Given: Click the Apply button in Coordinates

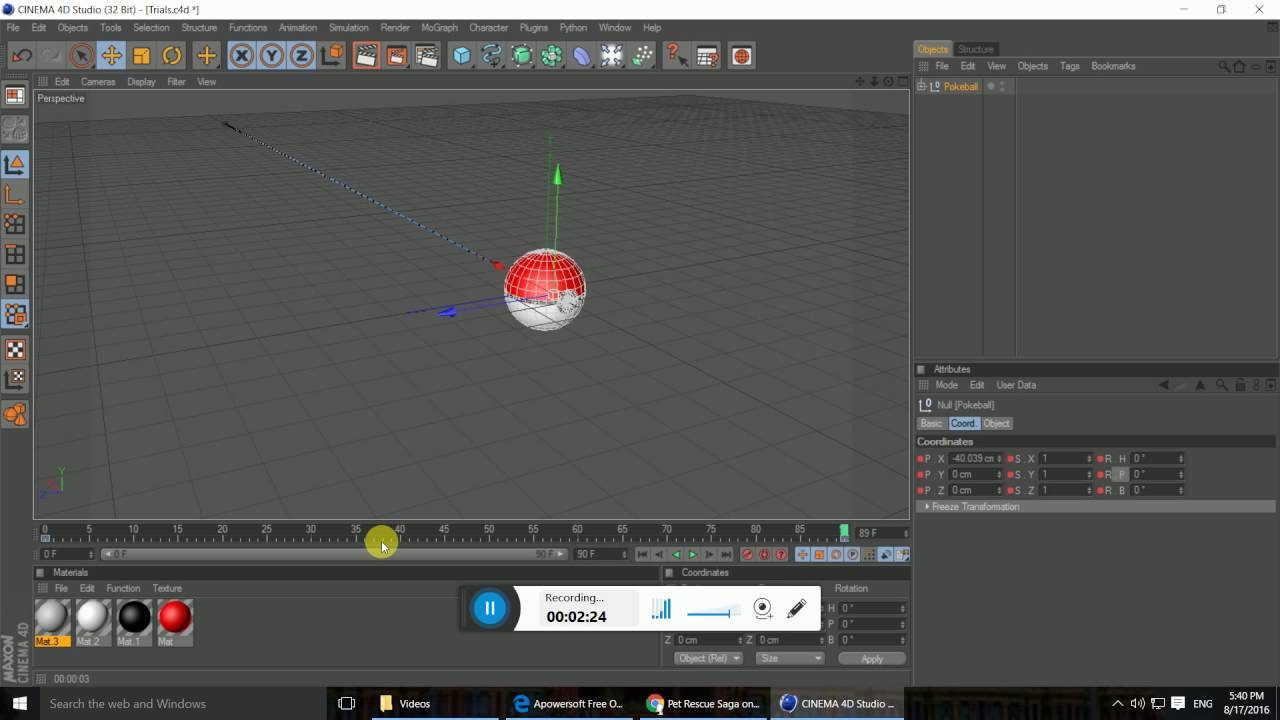Looking at the screenshot, I should click(872, 658).
